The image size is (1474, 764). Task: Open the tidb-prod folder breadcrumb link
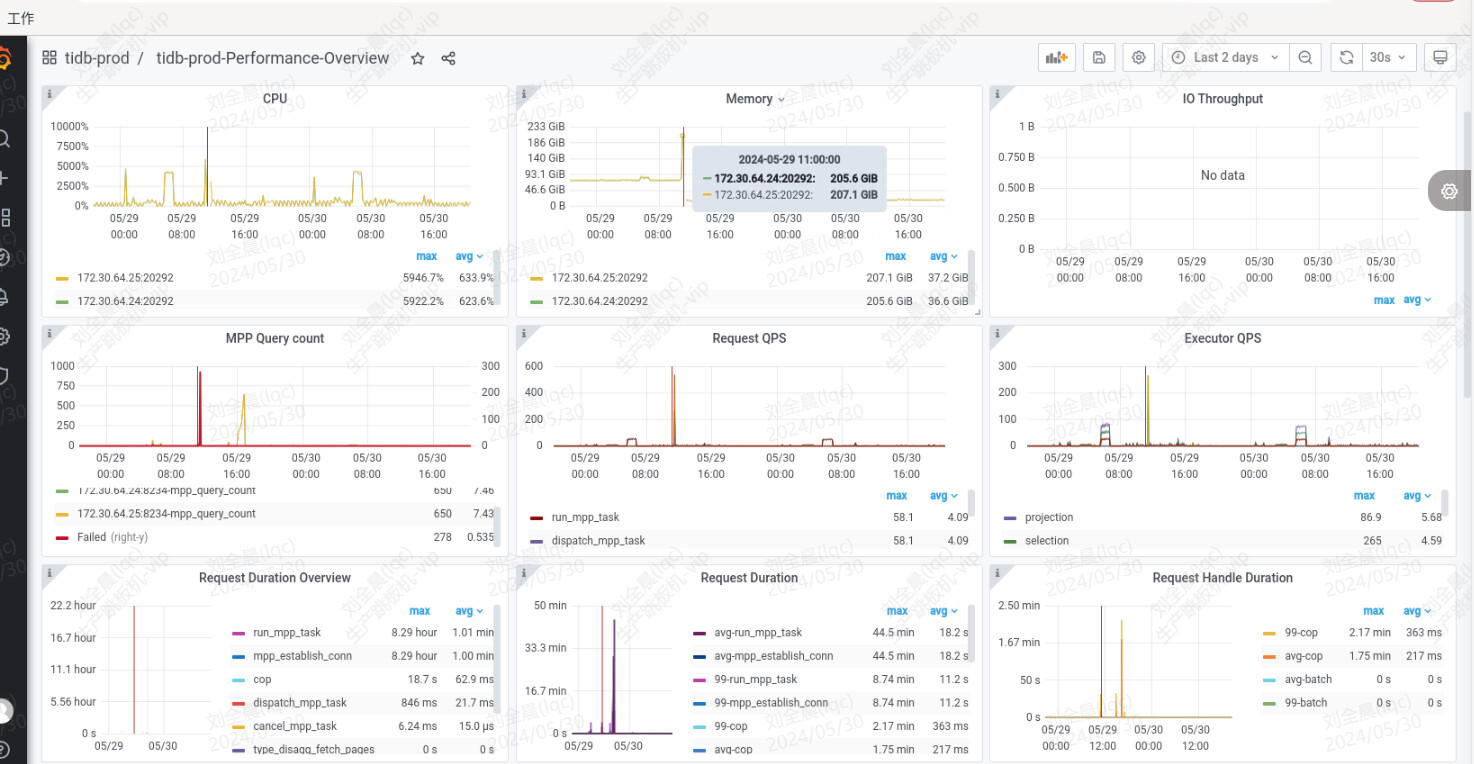(x=97, y=58)
